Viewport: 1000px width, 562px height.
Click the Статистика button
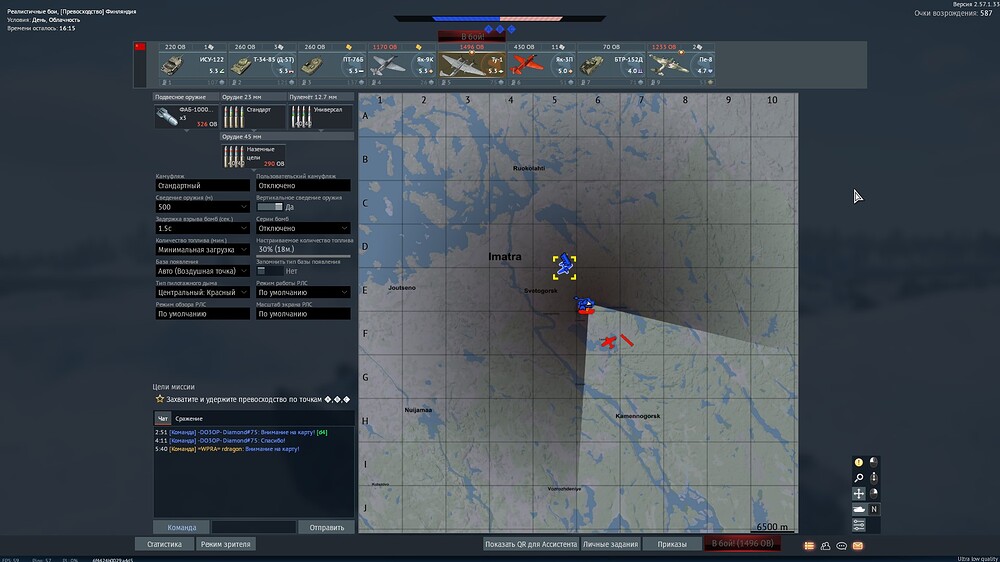tap(165, 544)
